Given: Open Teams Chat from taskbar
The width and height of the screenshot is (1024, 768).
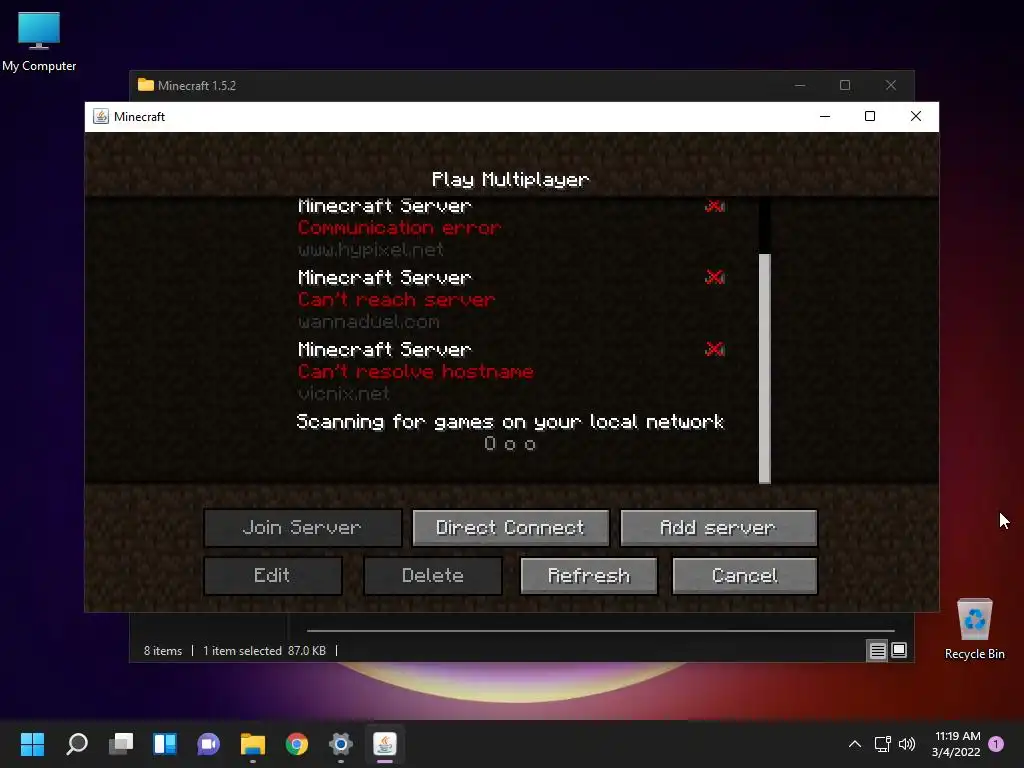Looking at the screenshot, I should coord(208,744).
